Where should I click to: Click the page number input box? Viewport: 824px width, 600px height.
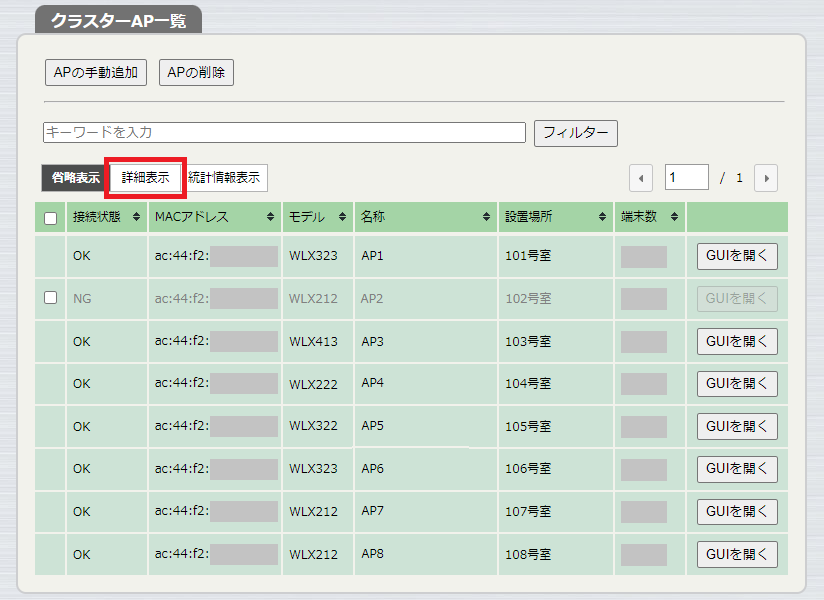(x=687, y=177)
